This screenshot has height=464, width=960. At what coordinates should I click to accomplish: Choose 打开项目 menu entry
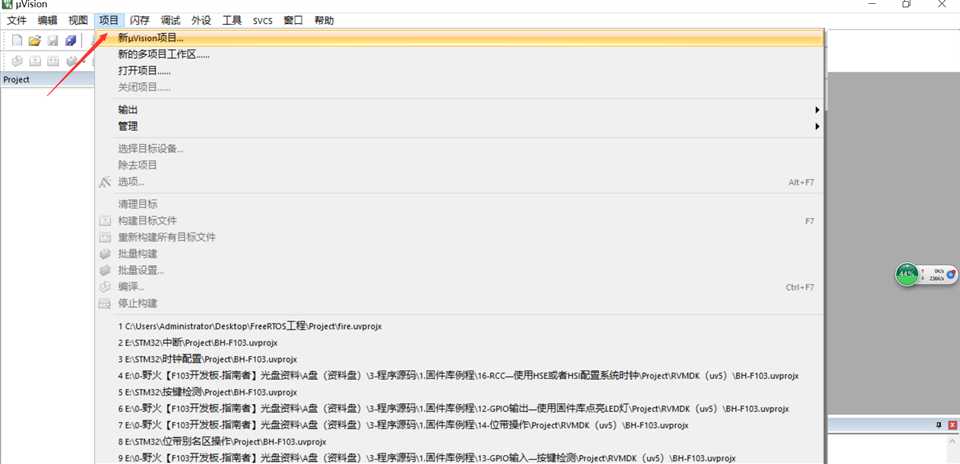click(459, 71)
